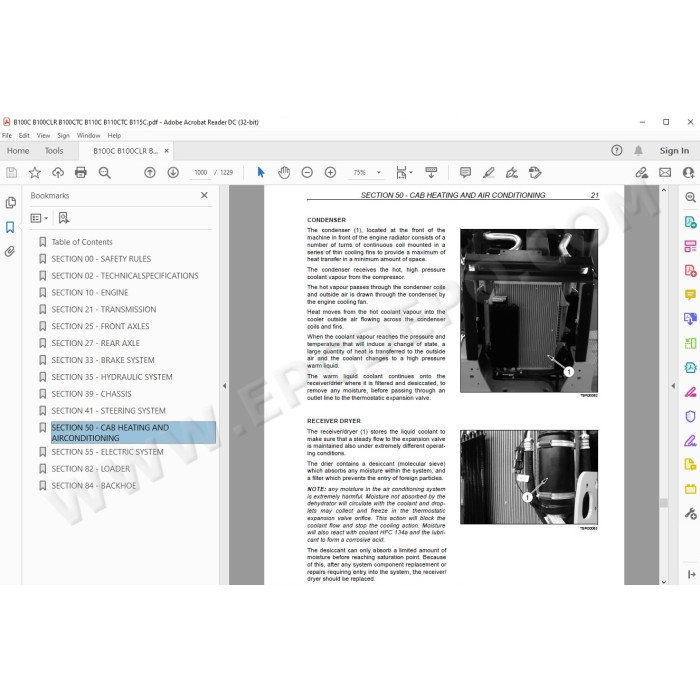Select the highlight text pen icon

[x=489, y=172]
